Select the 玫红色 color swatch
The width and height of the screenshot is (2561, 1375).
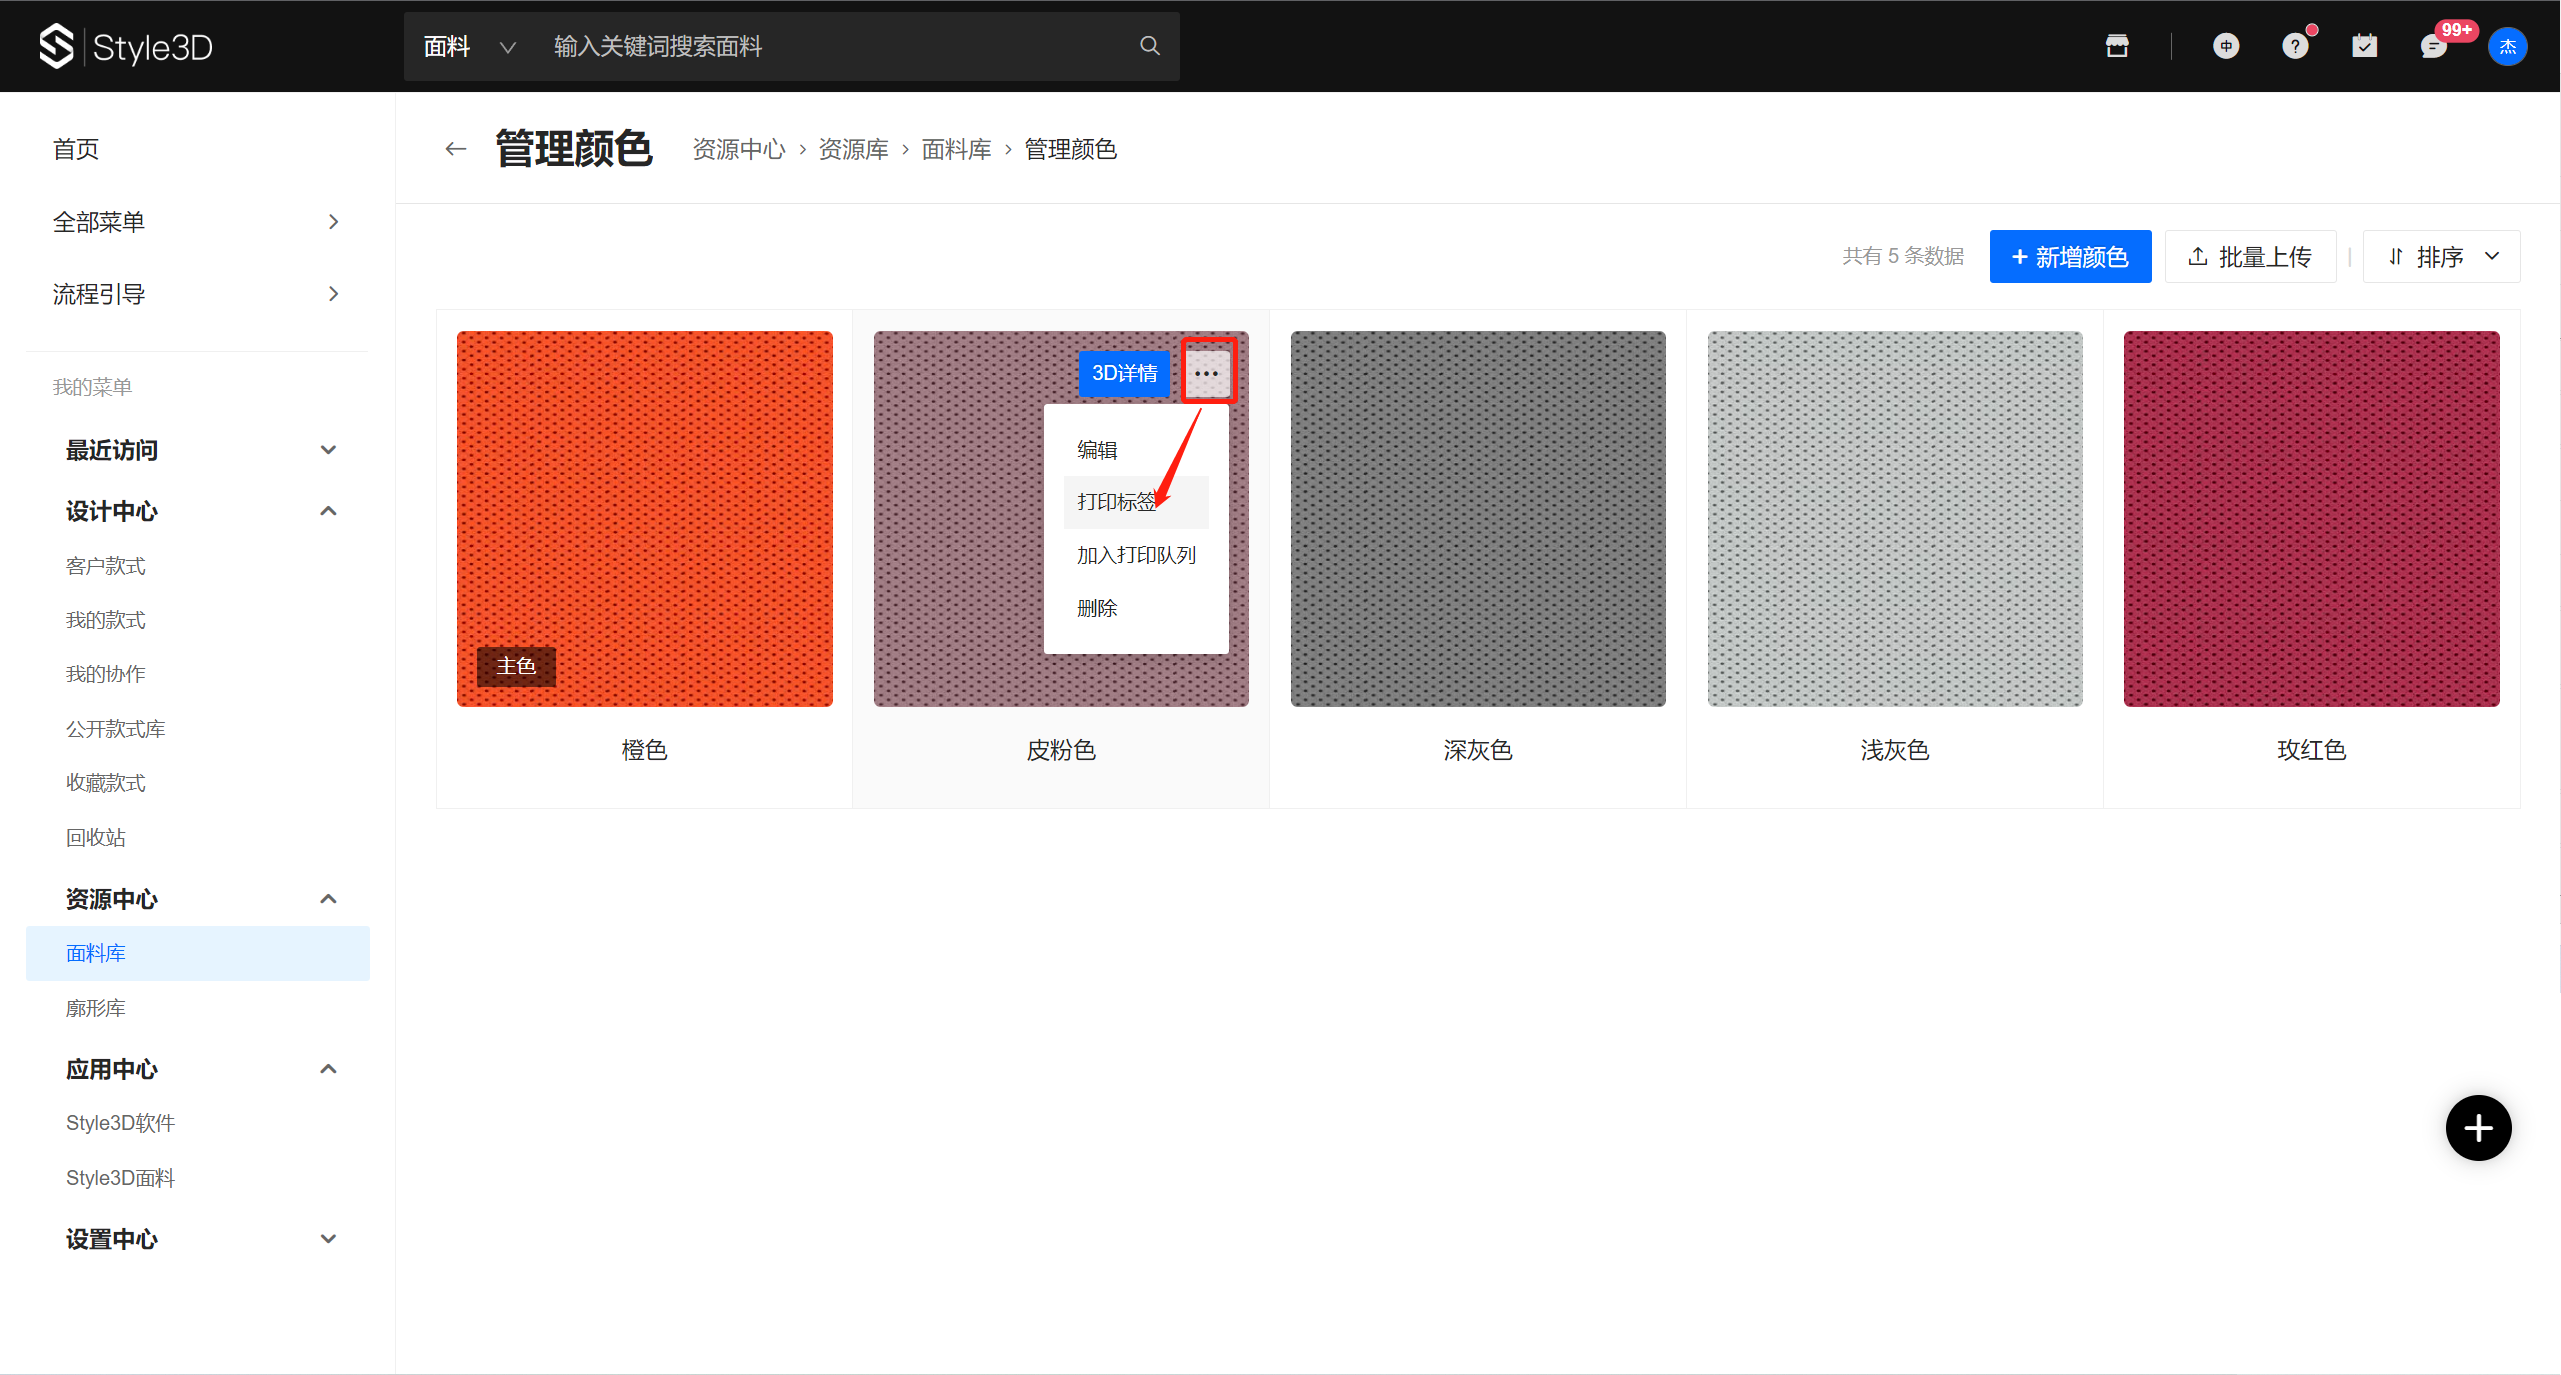tap(2310, 519)
